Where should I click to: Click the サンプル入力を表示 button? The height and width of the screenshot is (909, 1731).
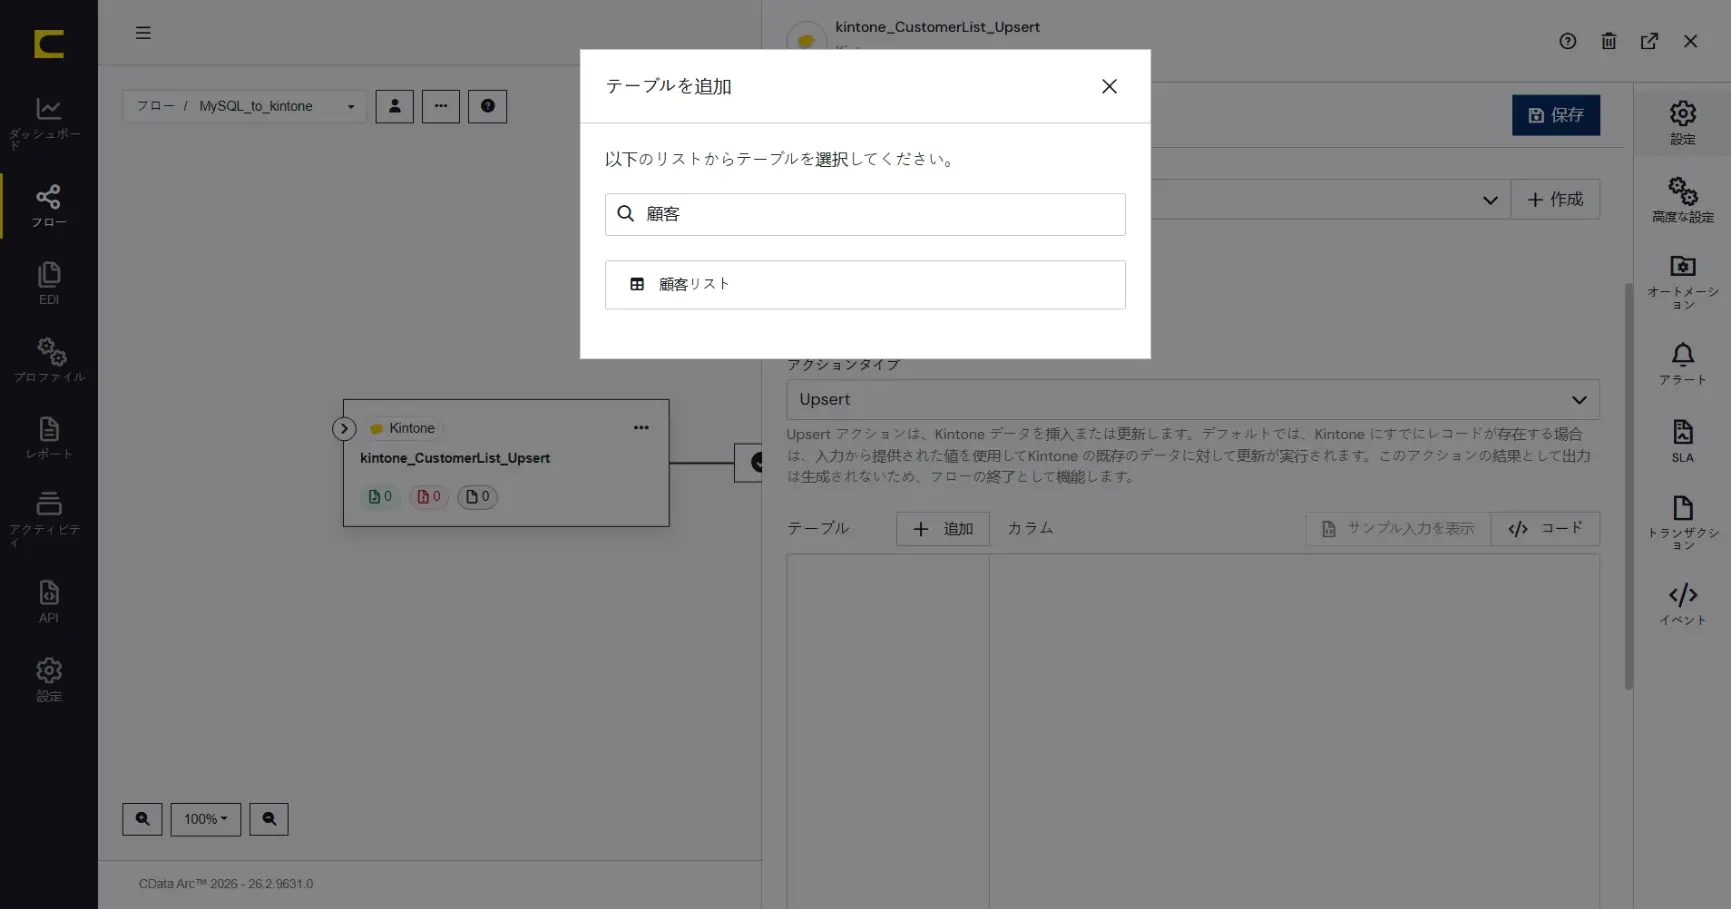1398,529
